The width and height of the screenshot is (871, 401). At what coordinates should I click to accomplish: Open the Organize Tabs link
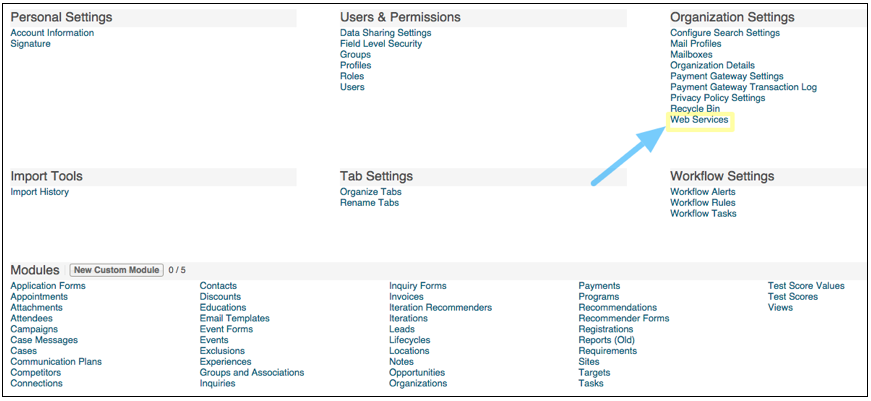coord(371,192)
